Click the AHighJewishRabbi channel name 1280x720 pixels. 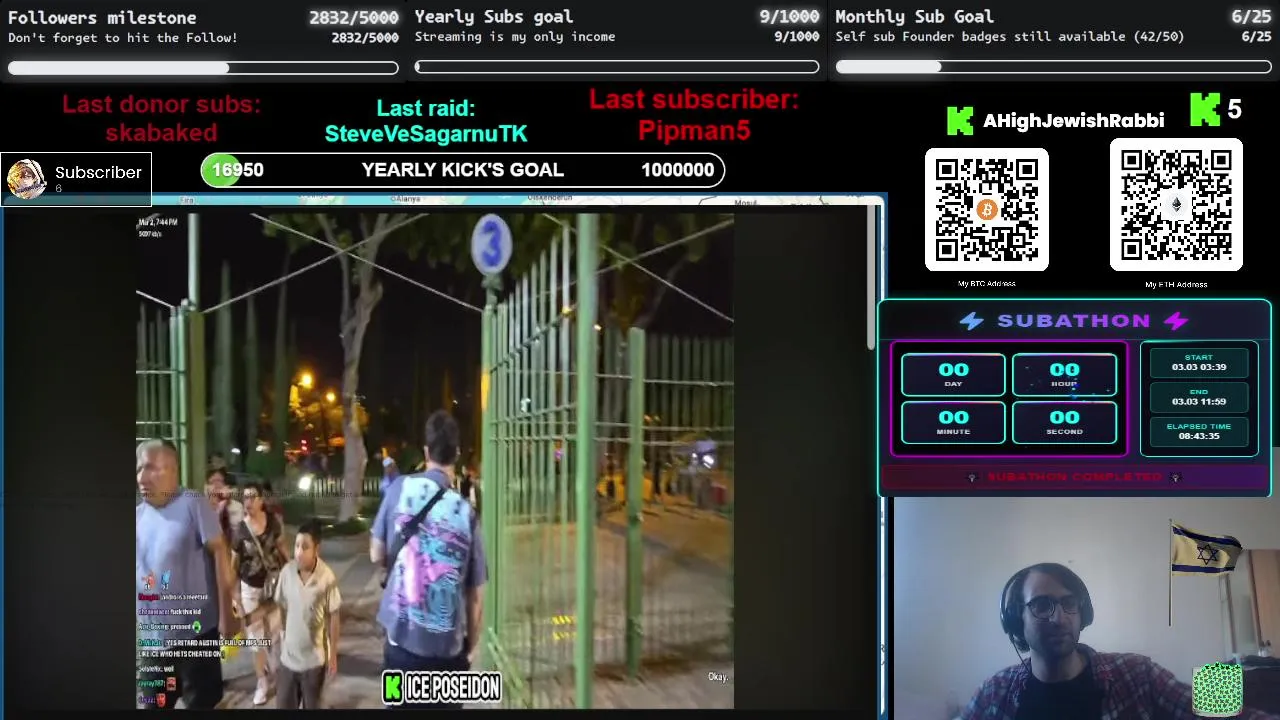coord(1073,121)
